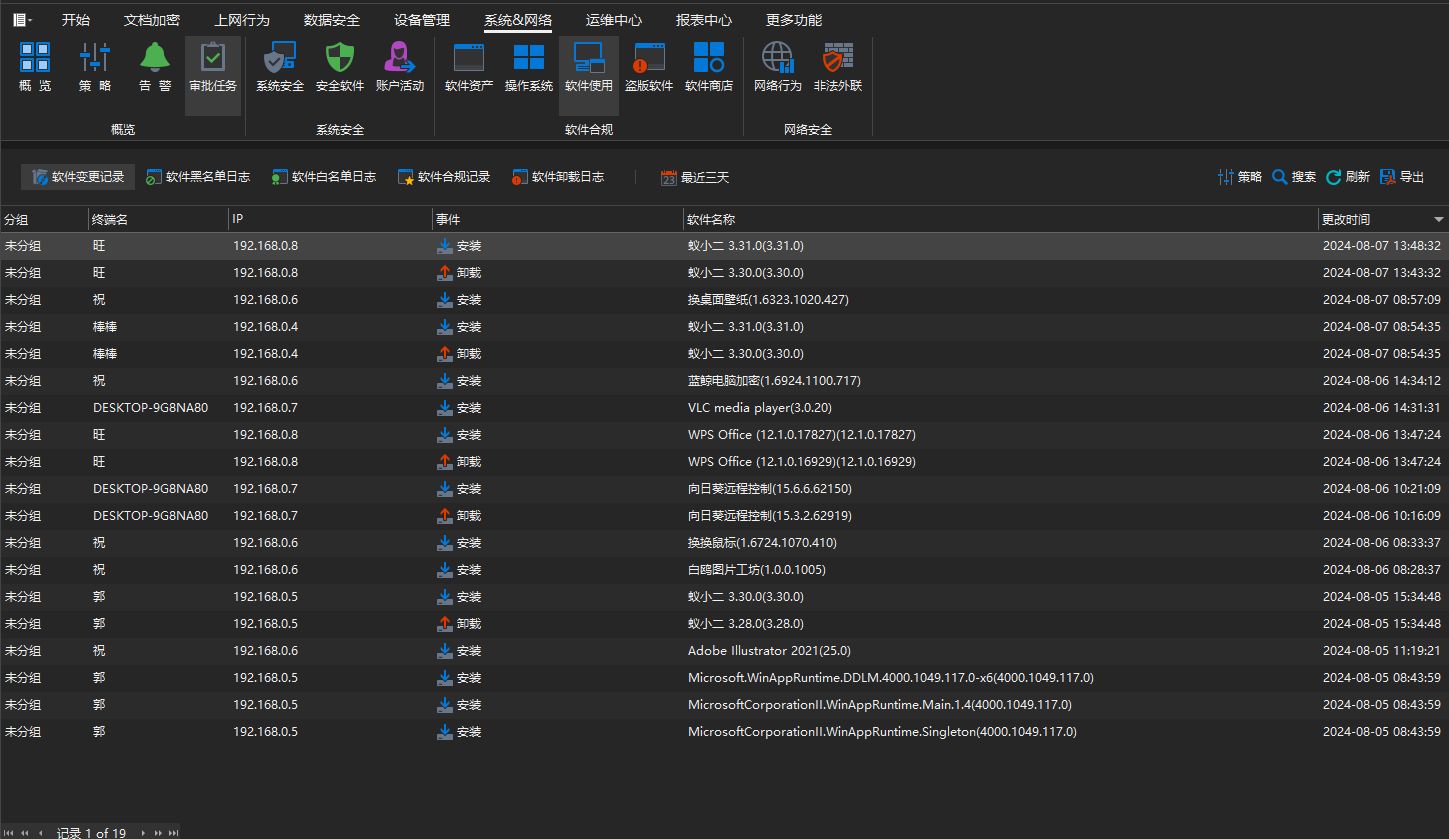Viewport: 1449px width, 839px height.
Task: Switch to 设备管理 tab
Action: [422, 20]
